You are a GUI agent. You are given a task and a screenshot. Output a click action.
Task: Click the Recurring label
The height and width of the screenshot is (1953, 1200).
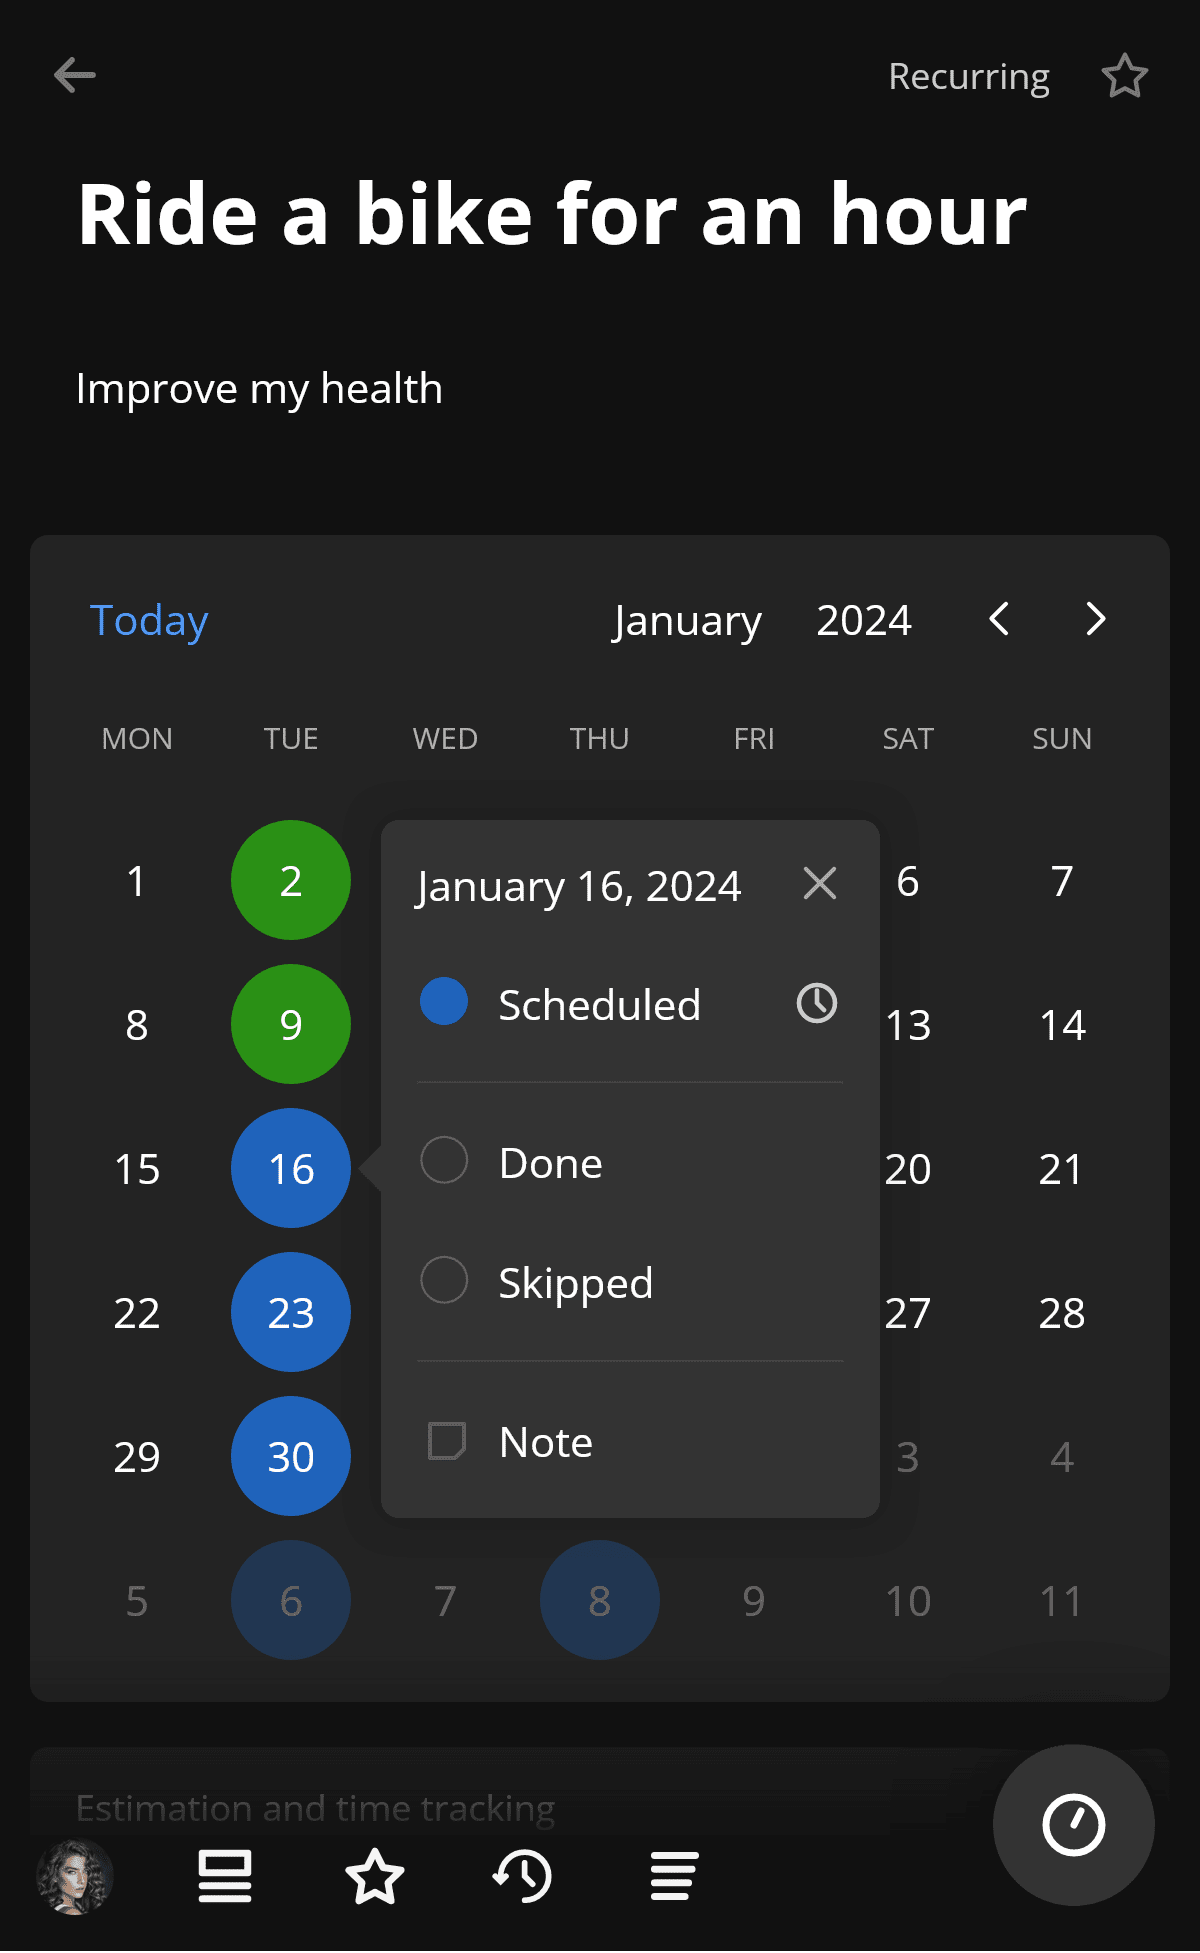968,76
